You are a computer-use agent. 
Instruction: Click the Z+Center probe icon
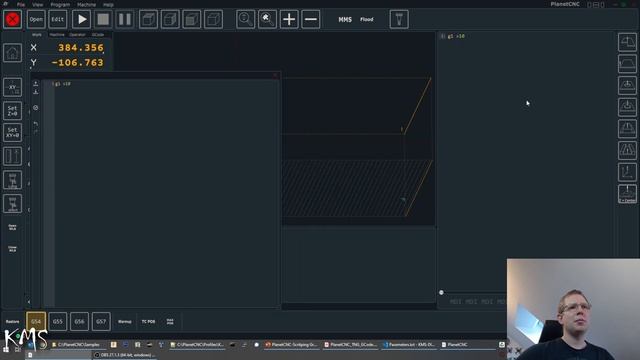pyautogui.click(x=627, y=193)
